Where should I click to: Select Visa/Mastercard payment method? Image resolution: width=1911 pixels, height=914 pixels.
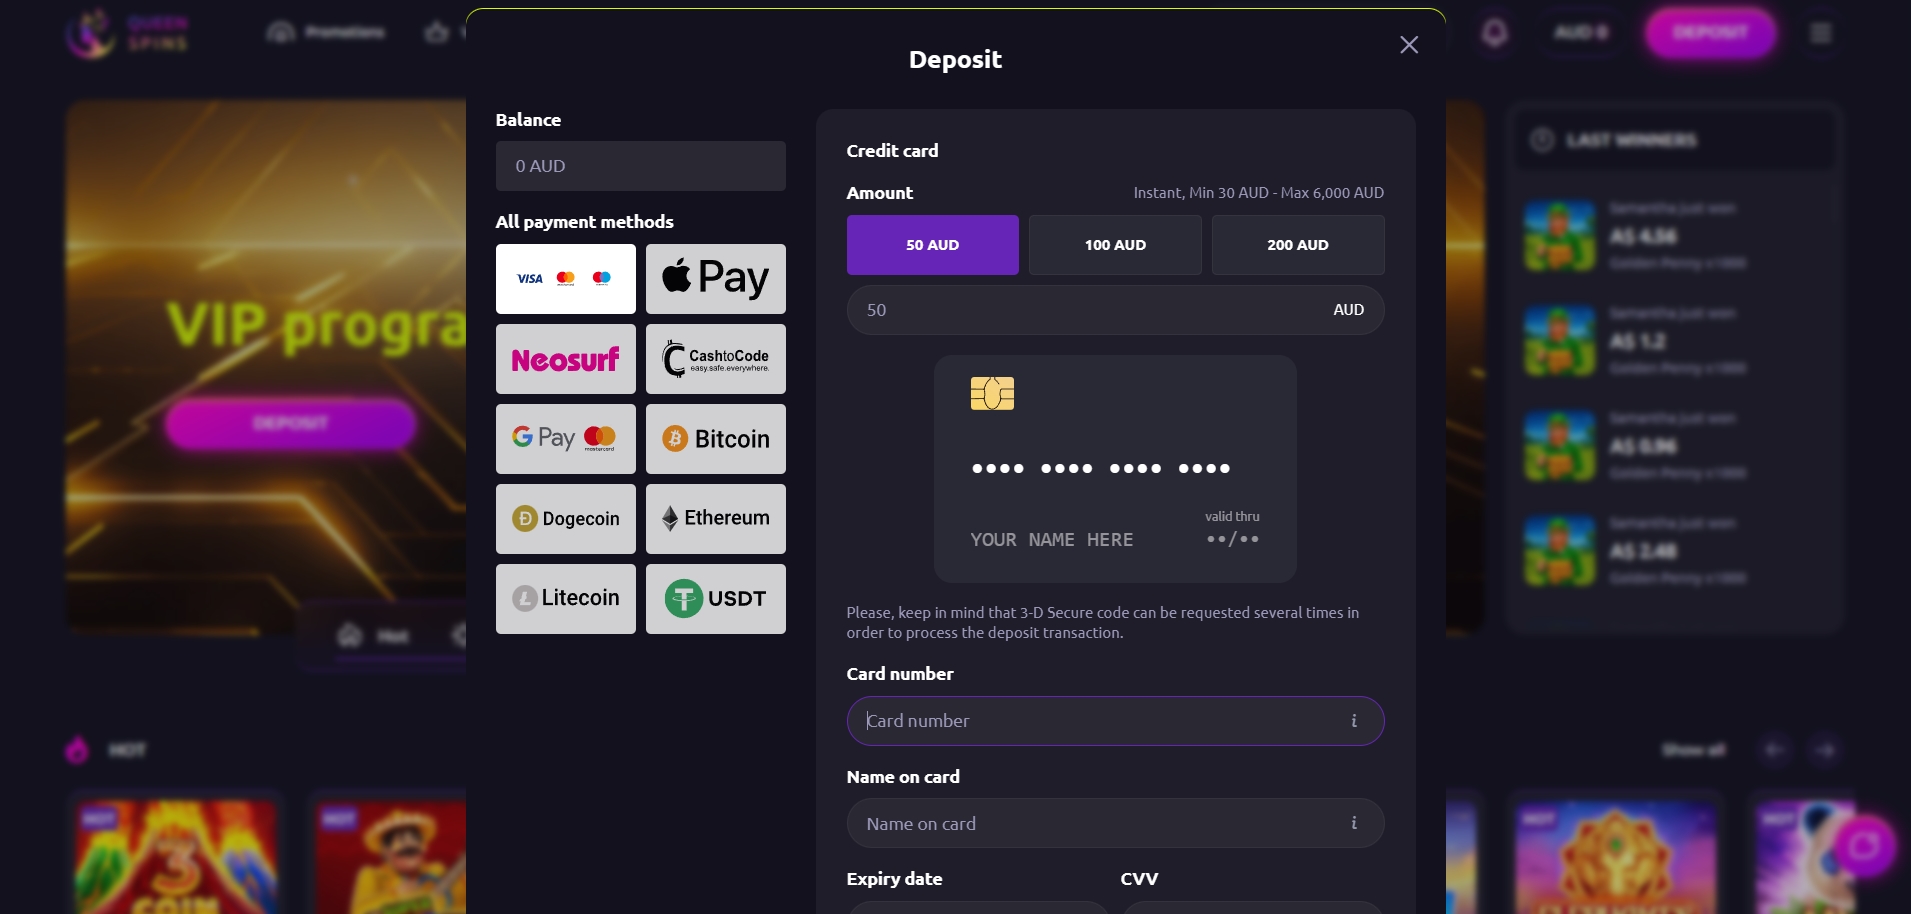coord(565,279)
